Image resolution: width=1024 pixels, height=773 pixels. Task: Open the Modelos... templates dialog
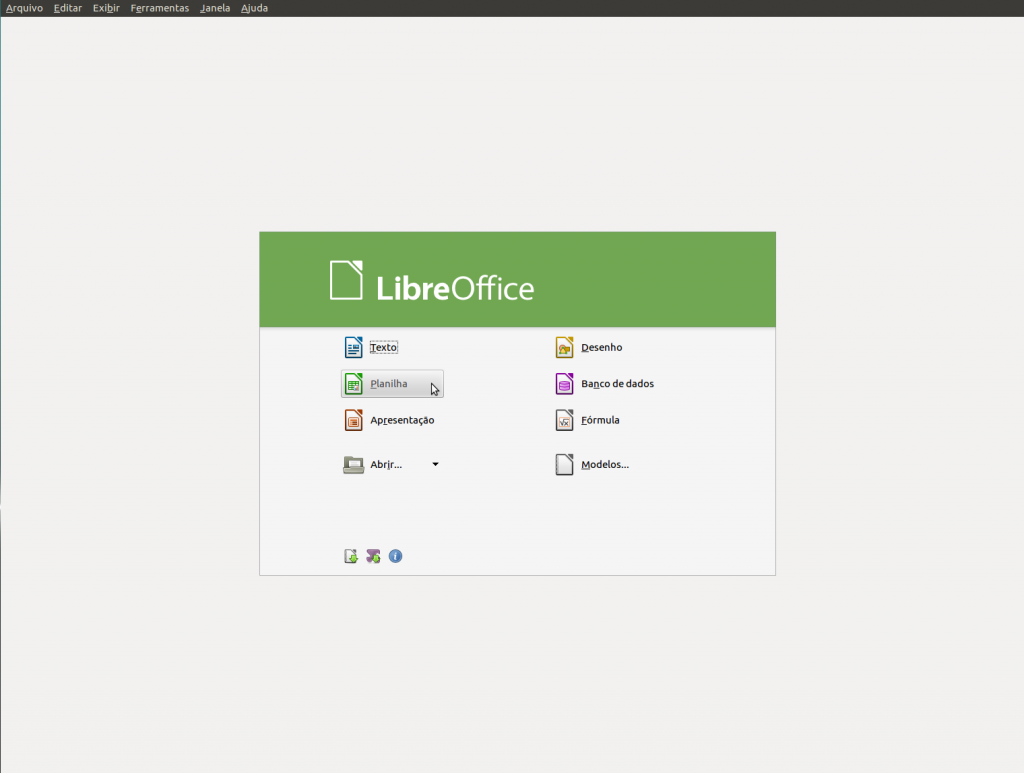pyautogui.click(x=592, y=465)
